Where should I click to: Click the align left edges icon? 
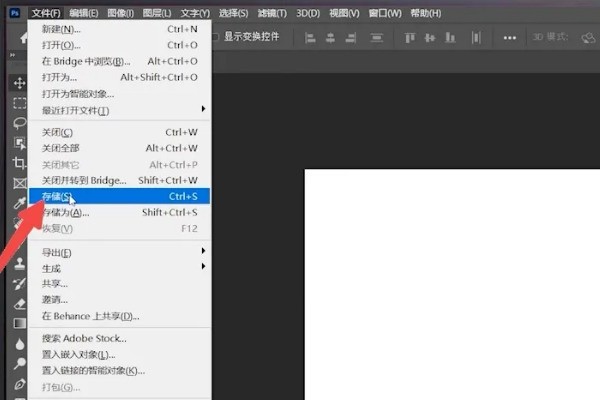pyautogui.click(x=308, y=38)
